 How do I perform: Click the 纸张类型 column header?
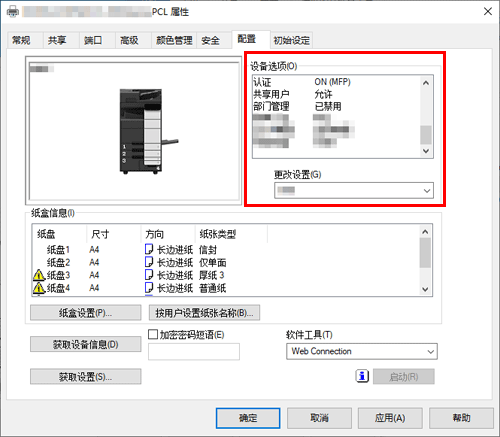[231, 234]
